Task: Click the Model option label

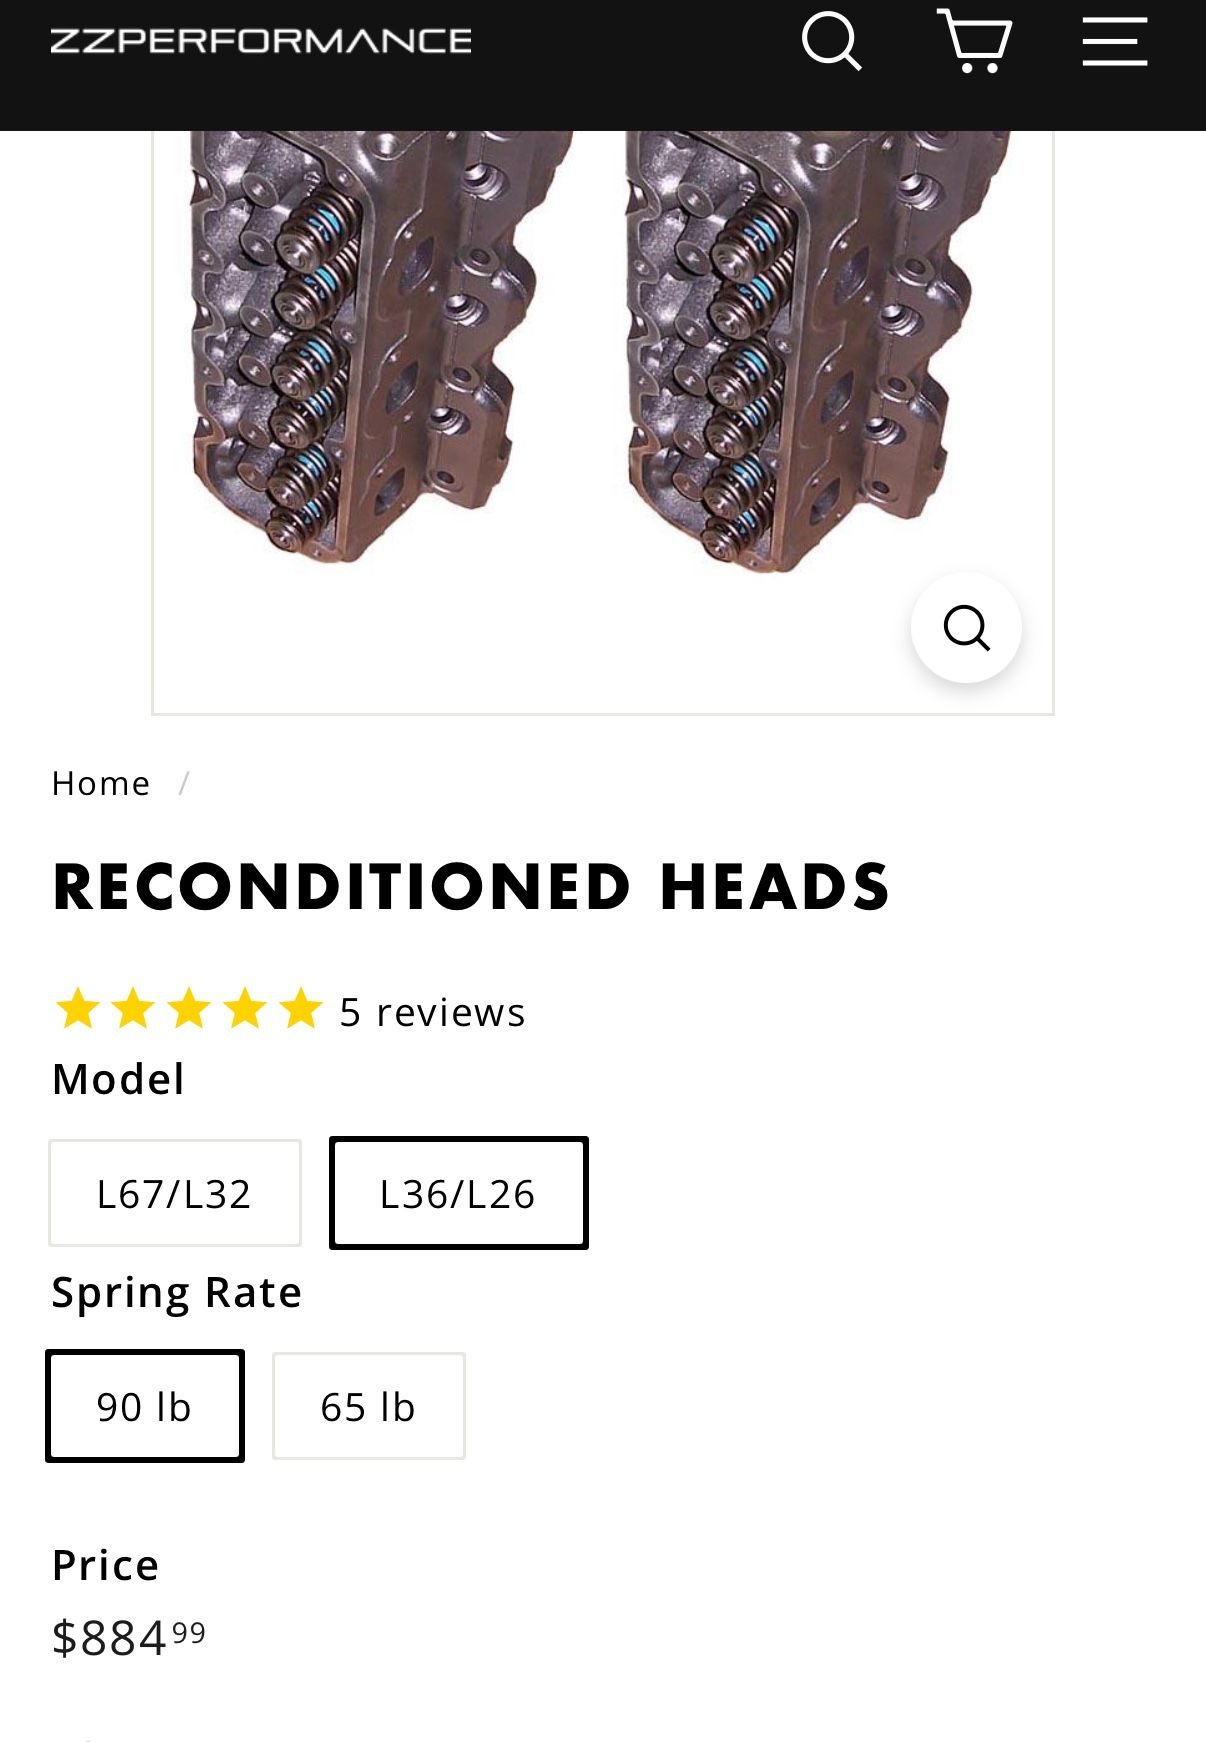Action: 118,1079
